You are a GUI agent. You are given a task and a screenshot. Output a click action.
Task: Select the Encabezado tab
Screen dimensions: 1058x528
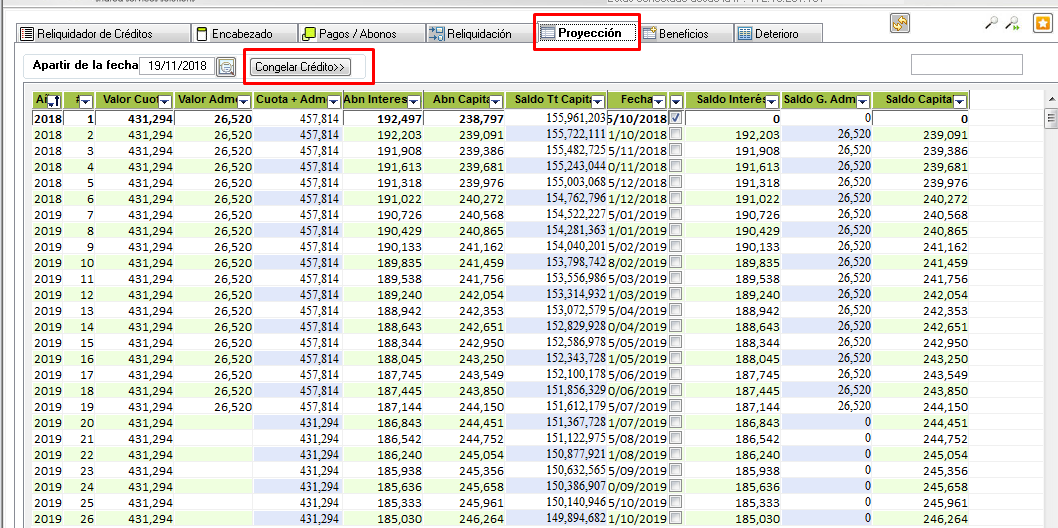(234, 34)
